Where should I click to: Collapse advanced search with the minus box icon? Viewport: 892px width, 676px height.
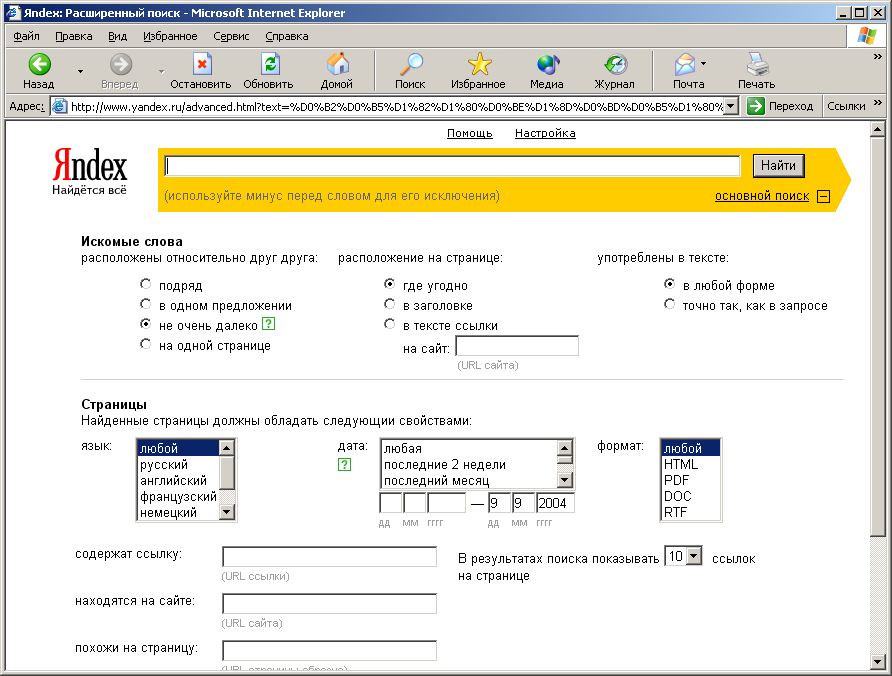pyautogui.click(x=823, y=196)
